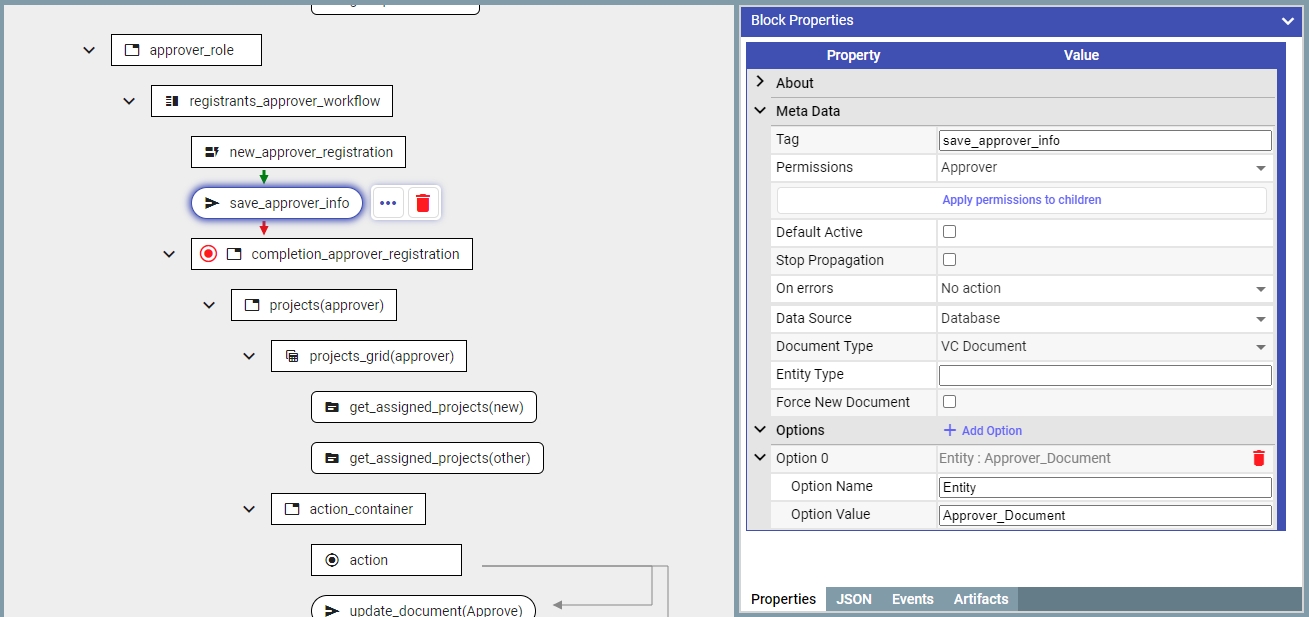Image resolution: width=1309 pixels, height=617 pixels.
Task: Click the red record icon on completion_approver_registration
Action: (x=208, y=254)
